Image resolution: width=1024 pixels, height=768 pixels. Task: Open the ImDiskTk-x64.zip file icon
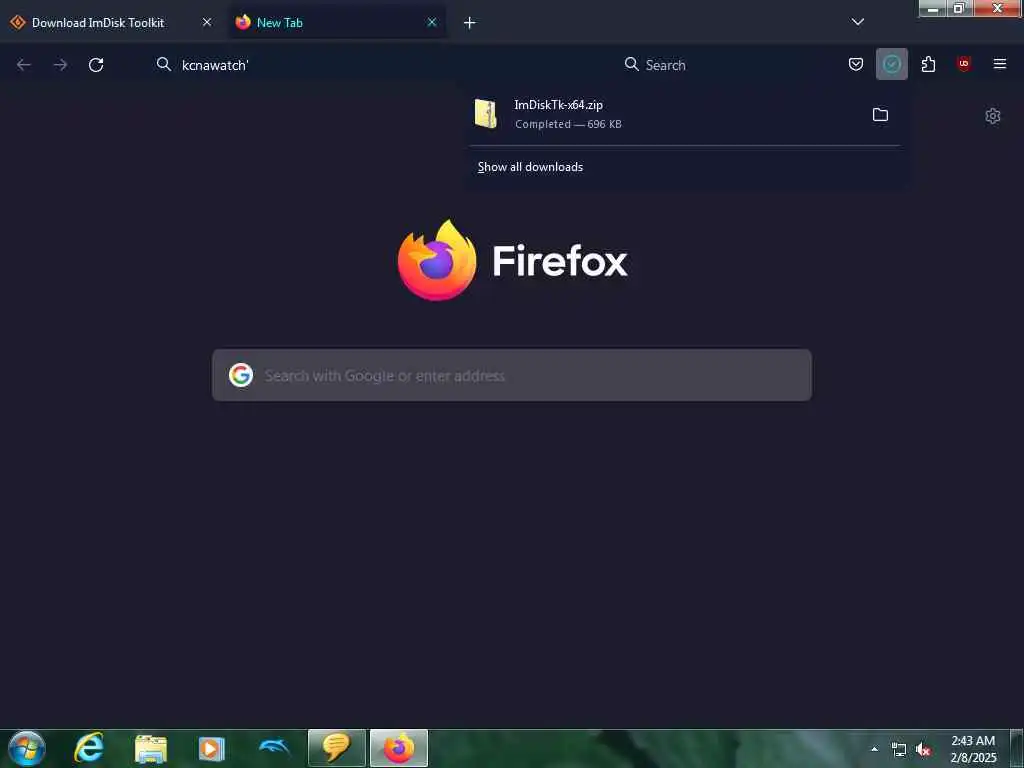point(485,114)
